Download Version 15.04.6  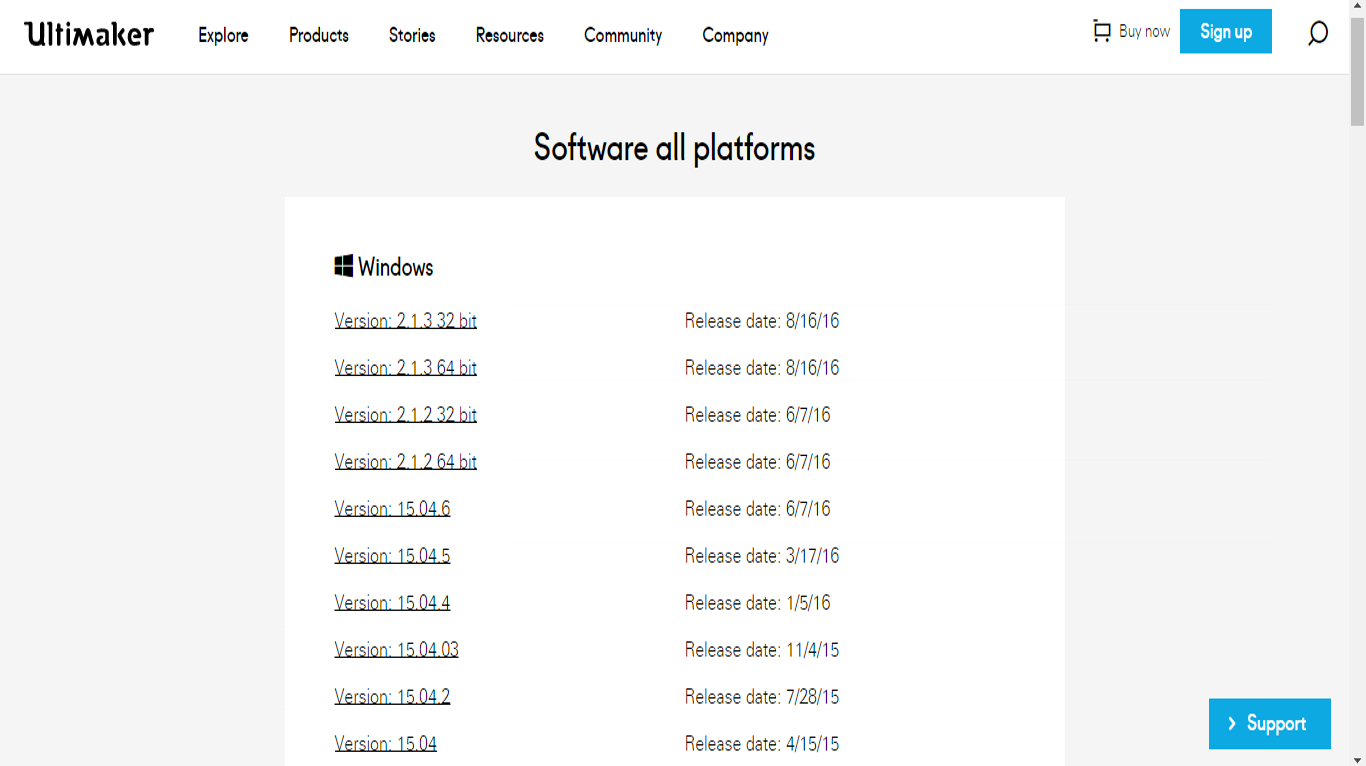click(x=392, y=509)
